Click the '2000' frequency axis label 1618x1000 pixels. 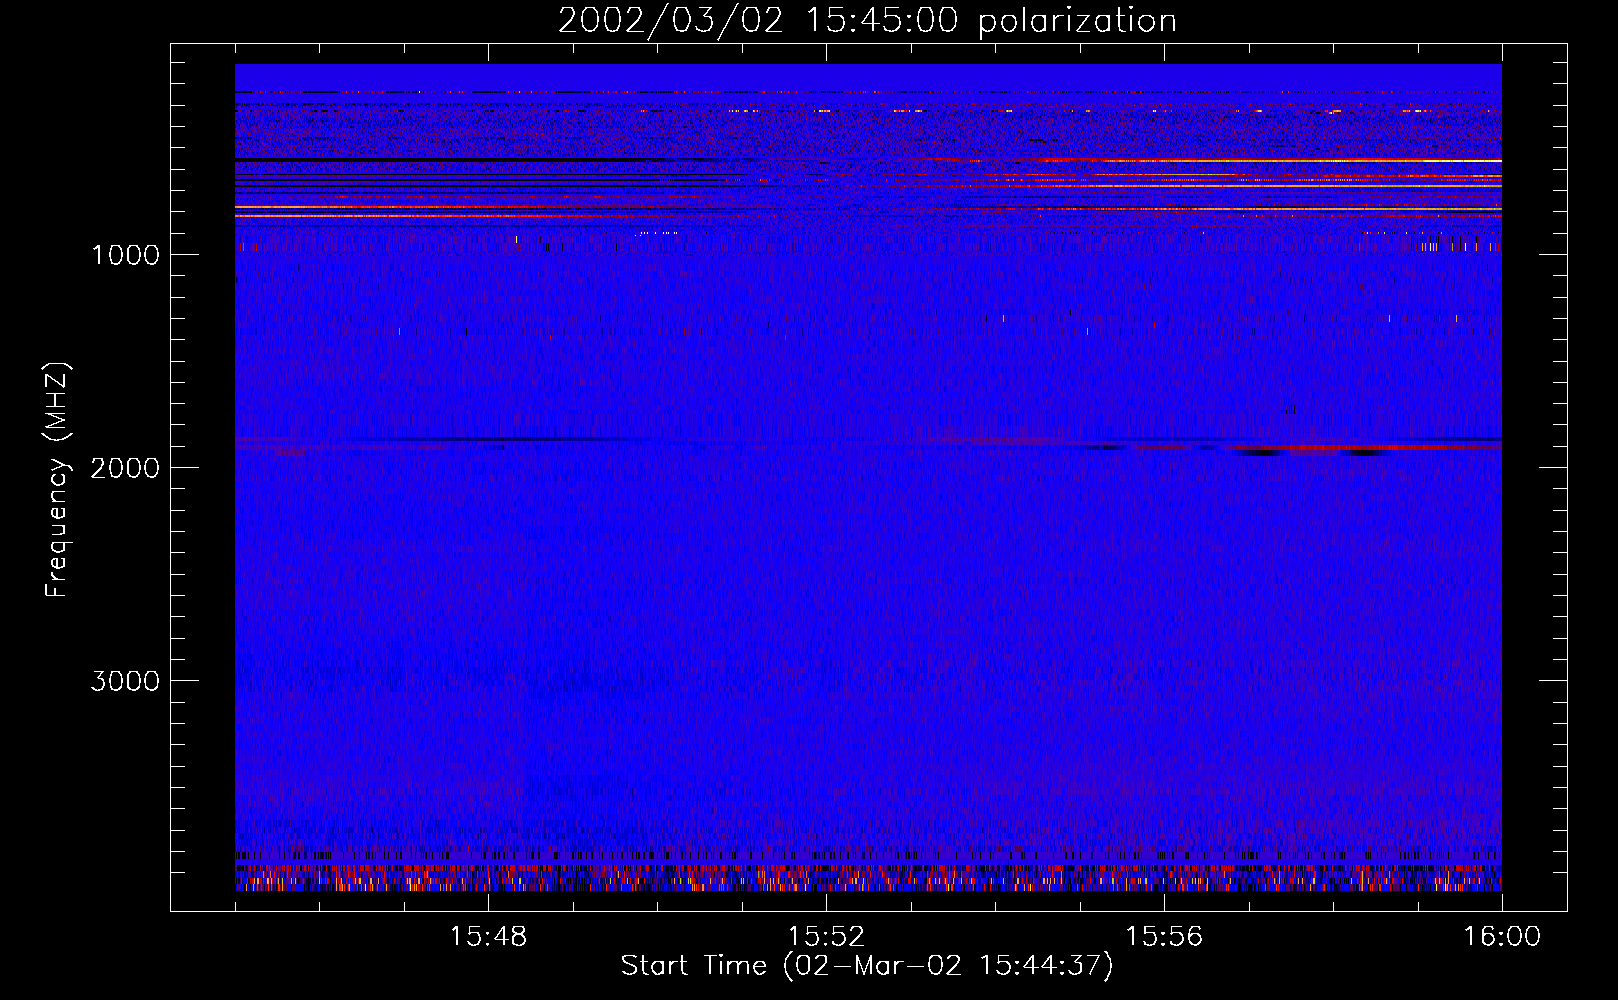coord(125,468)
